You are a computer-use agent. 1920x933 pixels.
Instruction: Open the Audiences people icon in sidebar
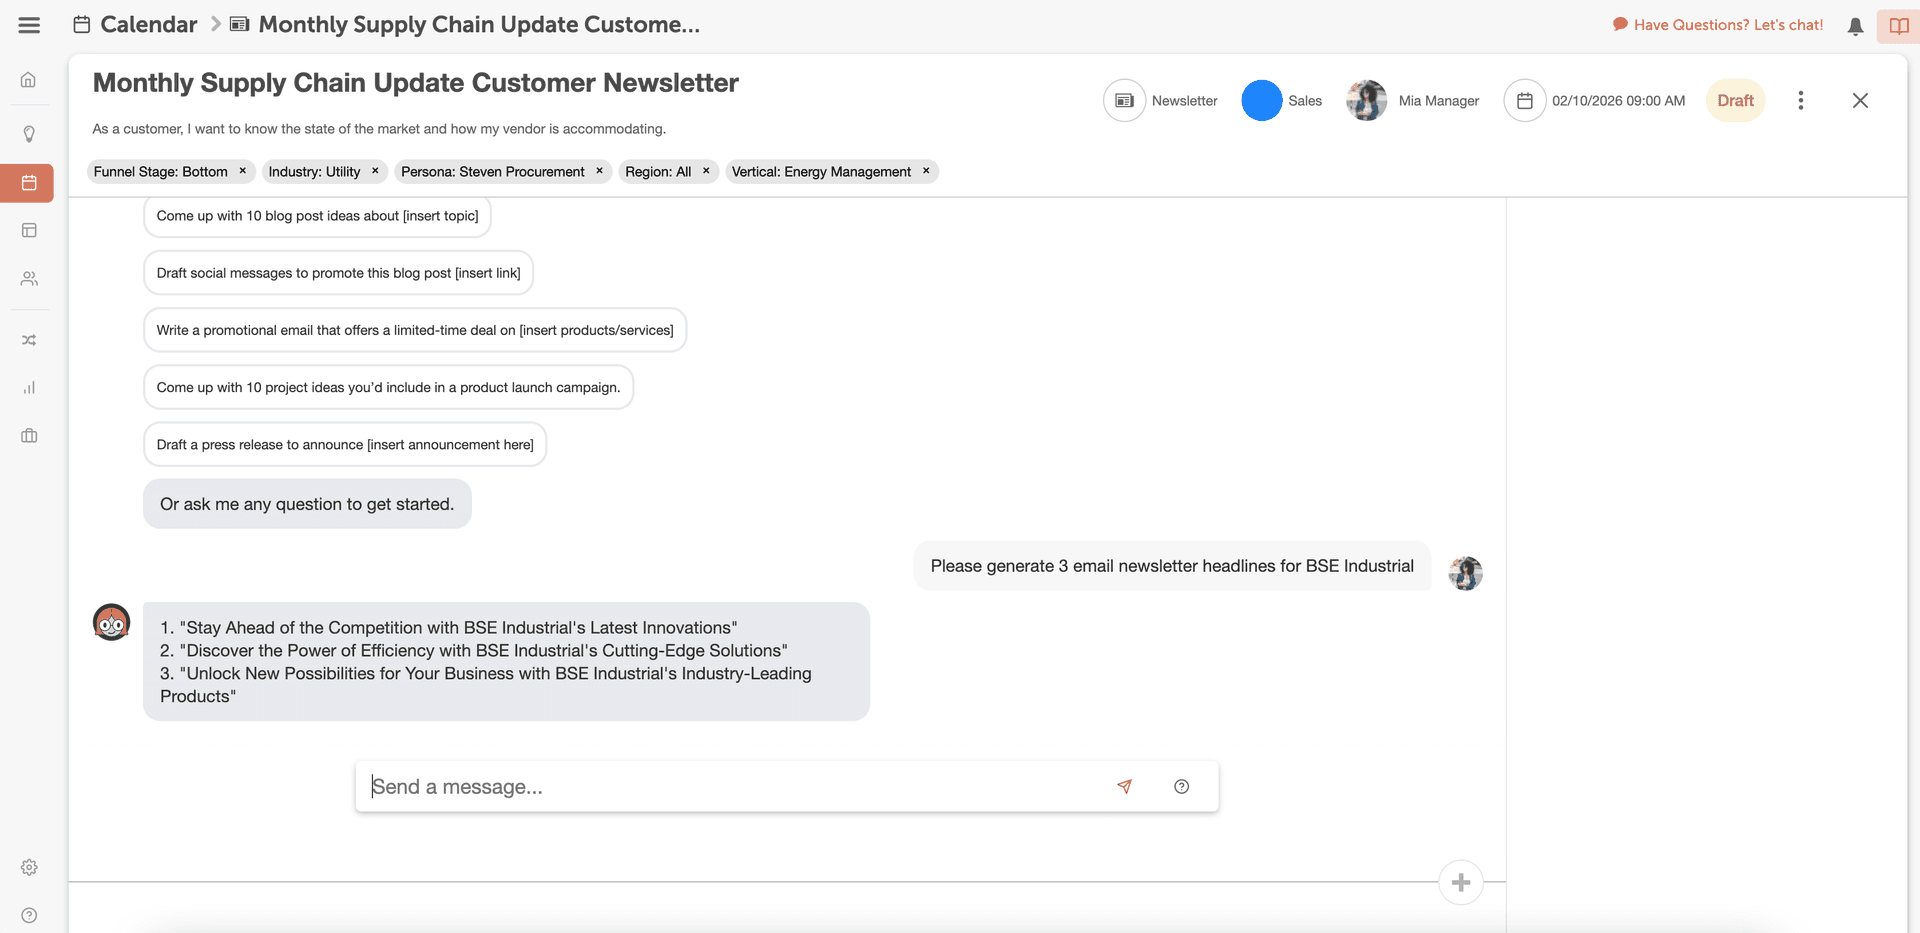coord(28,279)
